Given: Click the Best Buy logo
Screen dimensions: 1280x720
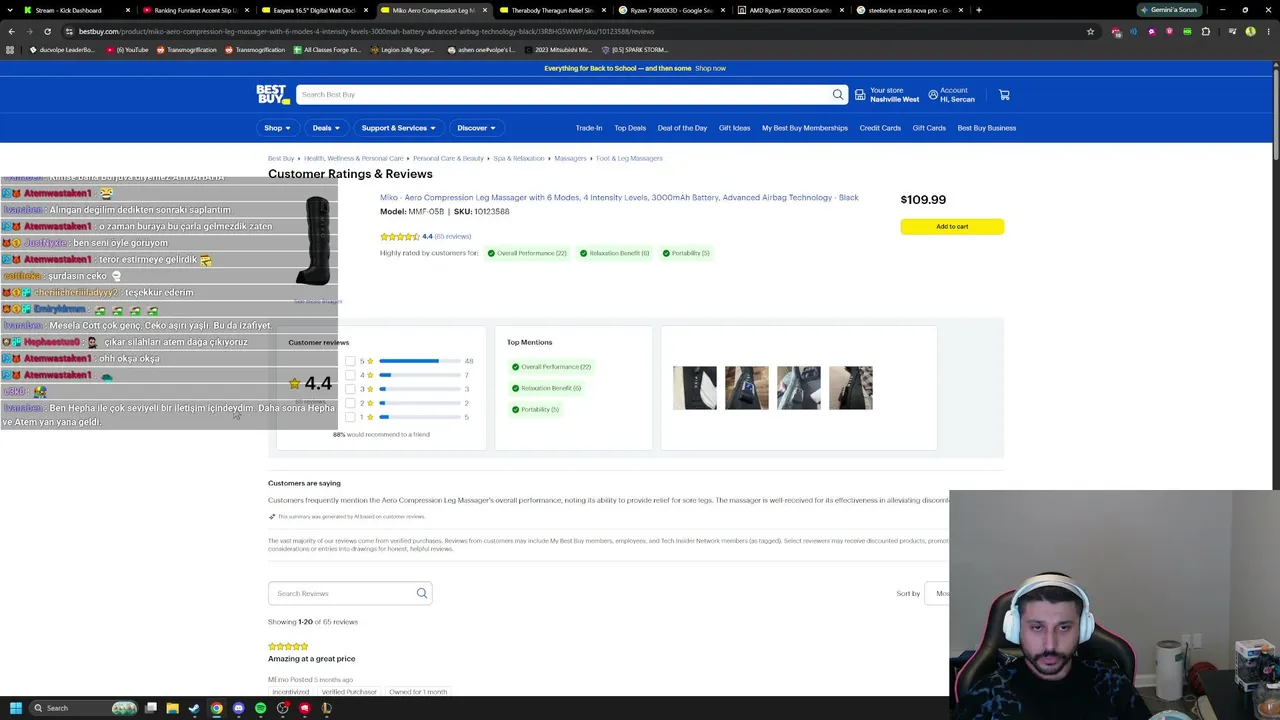Looking at the screenshot, I should pyautogui.click(x=273, y=95).
